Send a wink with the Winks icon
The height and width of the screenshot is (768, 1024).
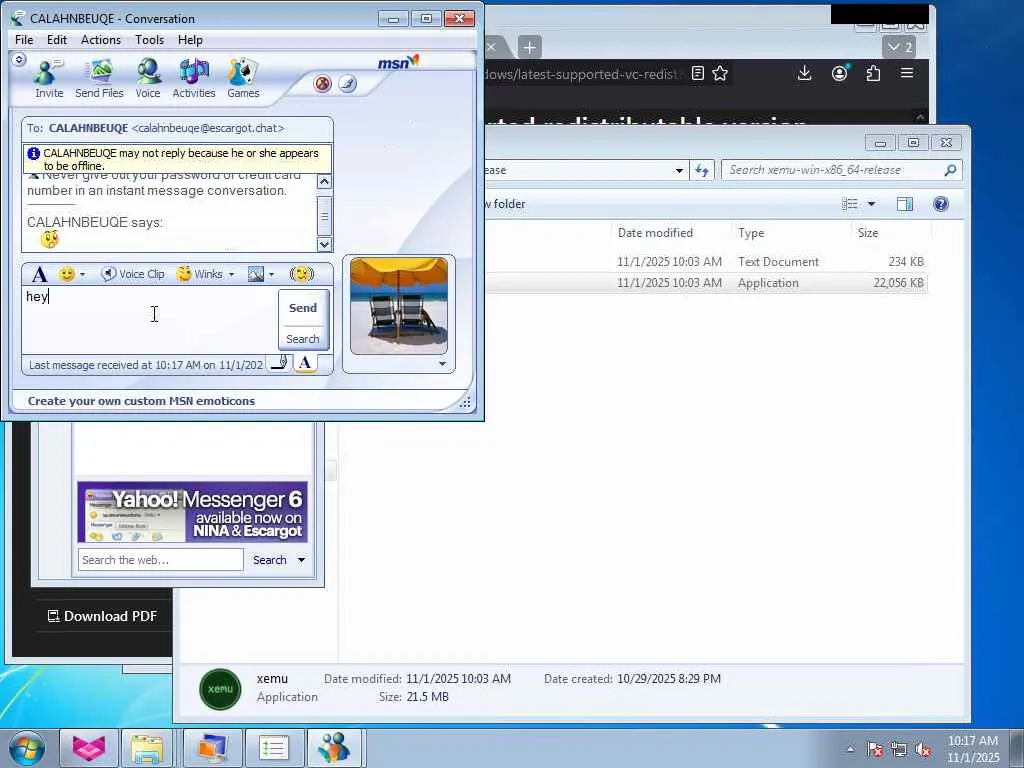coord(200,274)
